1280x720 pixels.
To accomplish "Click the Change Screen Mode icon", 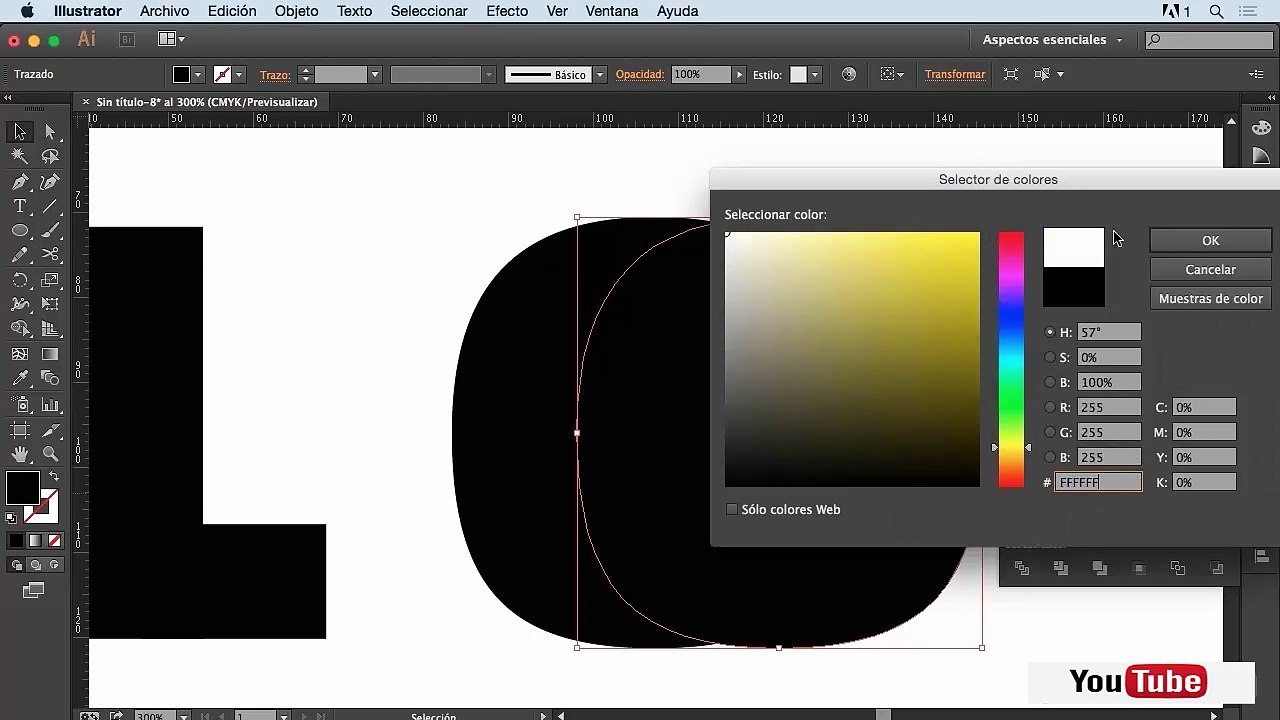I will tap(33, 591).
